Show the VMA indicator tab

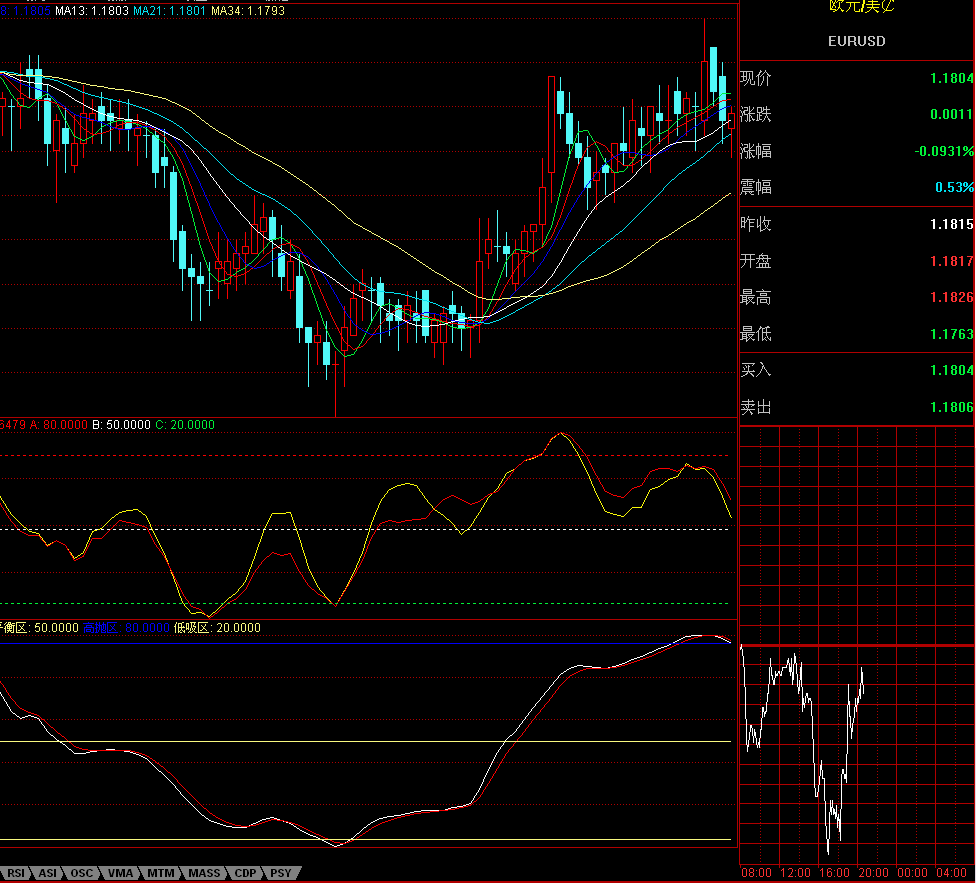tap(120, 873)
